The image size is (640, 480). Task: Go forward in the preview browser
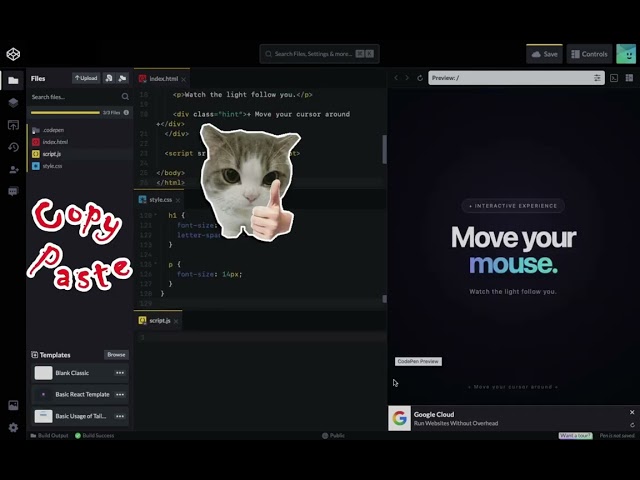407,78
